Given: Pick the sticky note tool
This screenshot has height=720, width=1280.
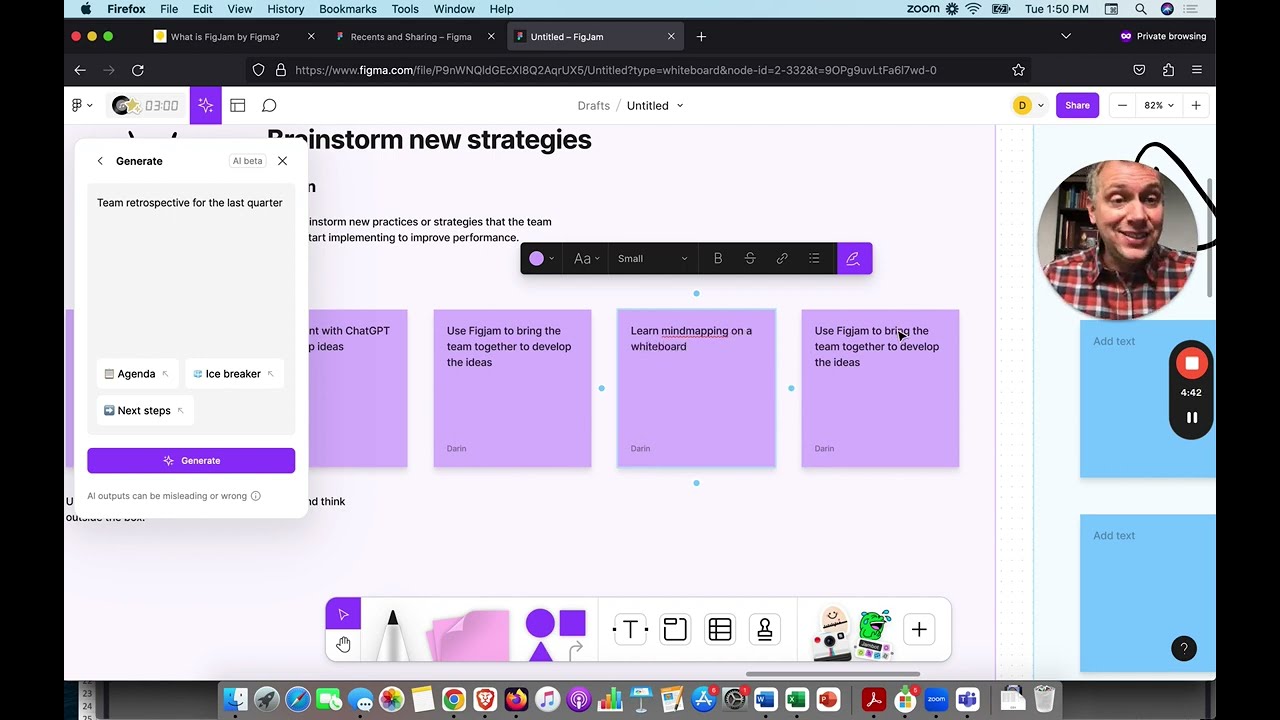Looking at the screenshot, I should tap(470, 636).
